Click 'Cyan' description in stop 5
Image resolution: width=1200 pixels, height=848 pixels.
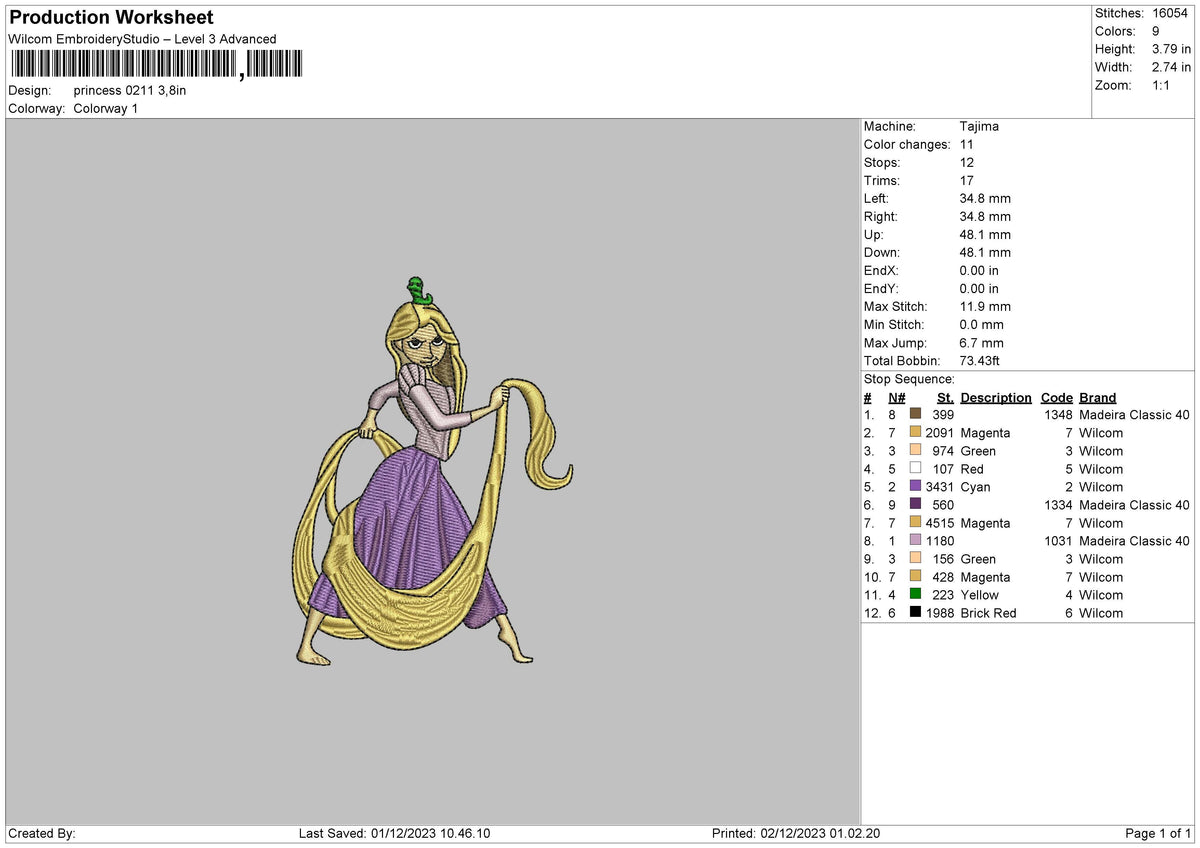[975, 487]
